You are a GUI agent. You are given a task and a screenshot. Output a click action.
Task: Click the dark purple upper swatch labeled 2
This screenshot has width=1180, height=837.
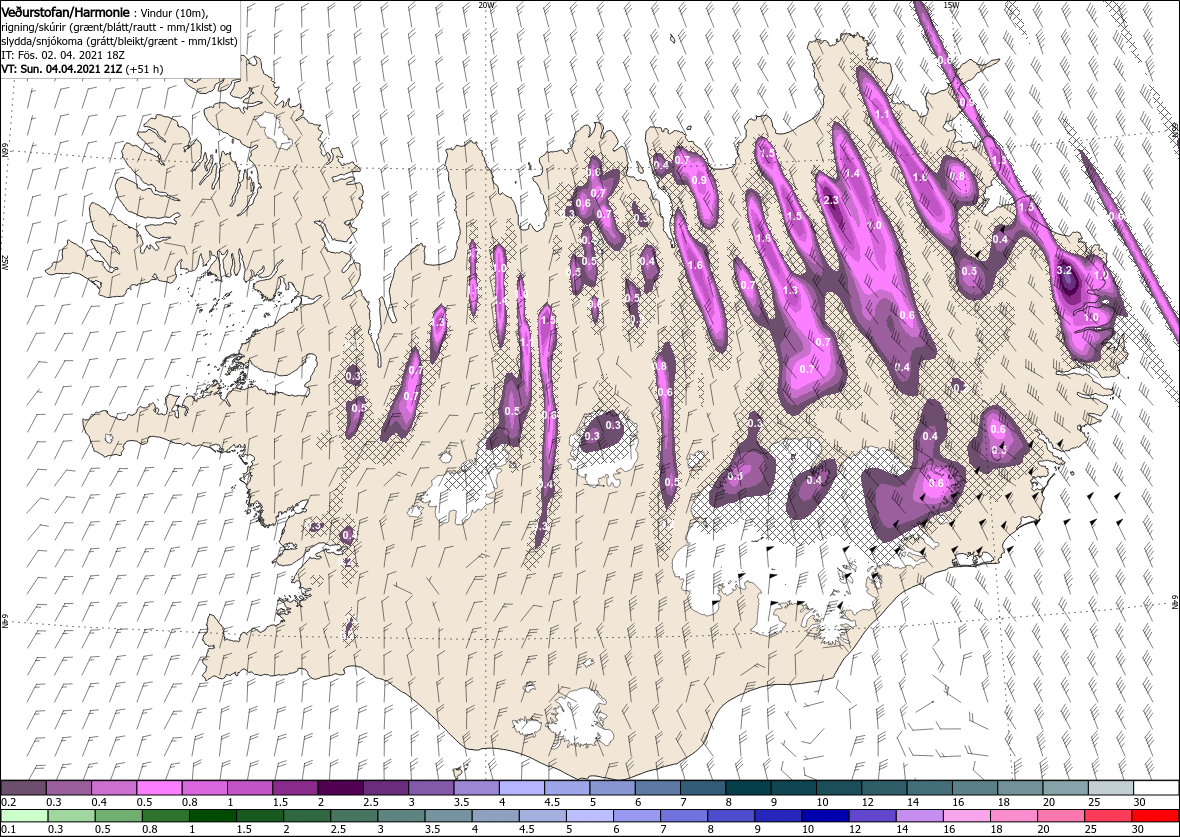(340, 788)
